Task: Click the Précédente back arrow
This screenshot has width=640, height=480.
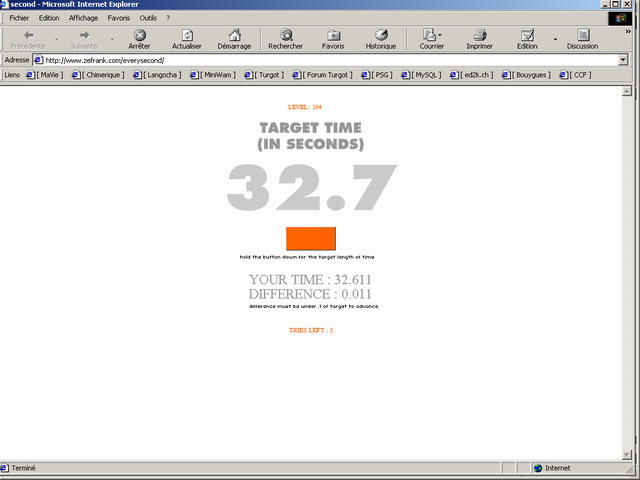Action: coord(28,35)
